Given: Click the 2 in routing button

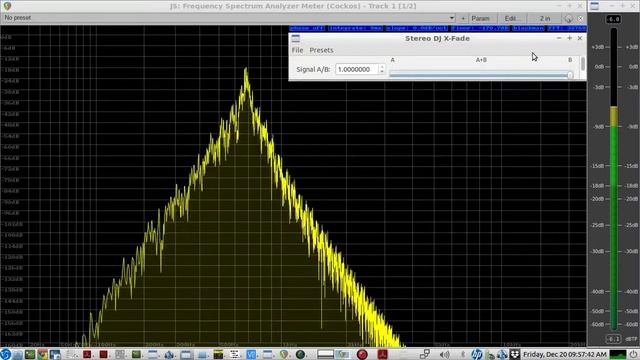Looking at the screenshot, I should (545, 18).
